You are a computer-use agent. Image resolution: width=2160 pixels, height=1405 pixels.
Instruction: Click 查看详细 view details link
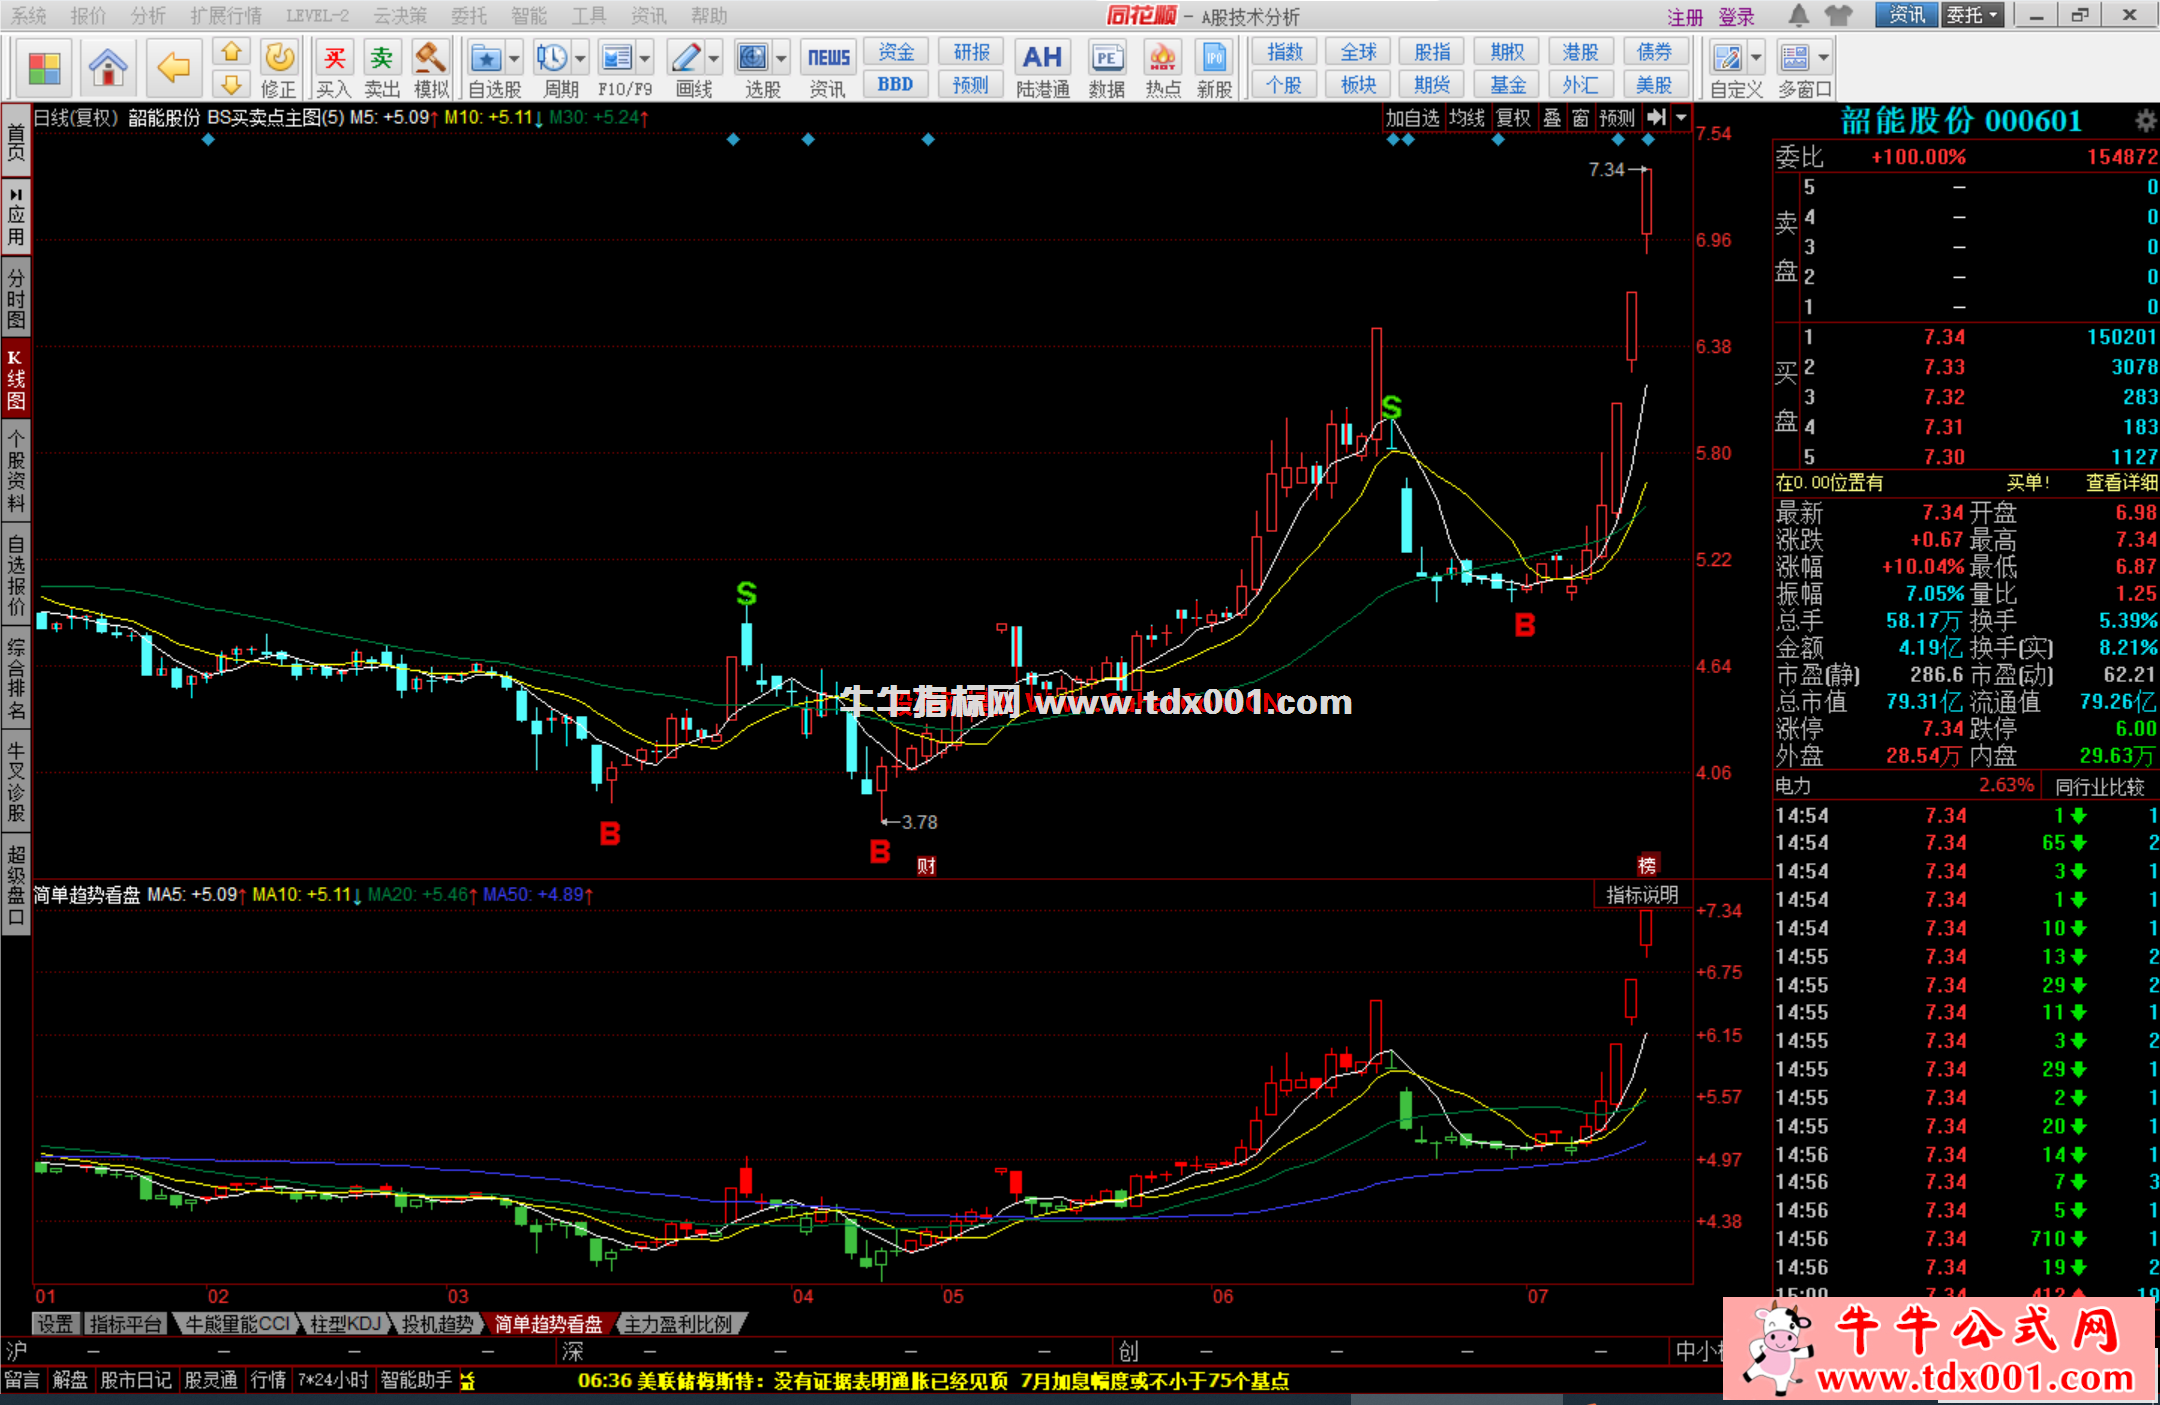click(2121, 483)
